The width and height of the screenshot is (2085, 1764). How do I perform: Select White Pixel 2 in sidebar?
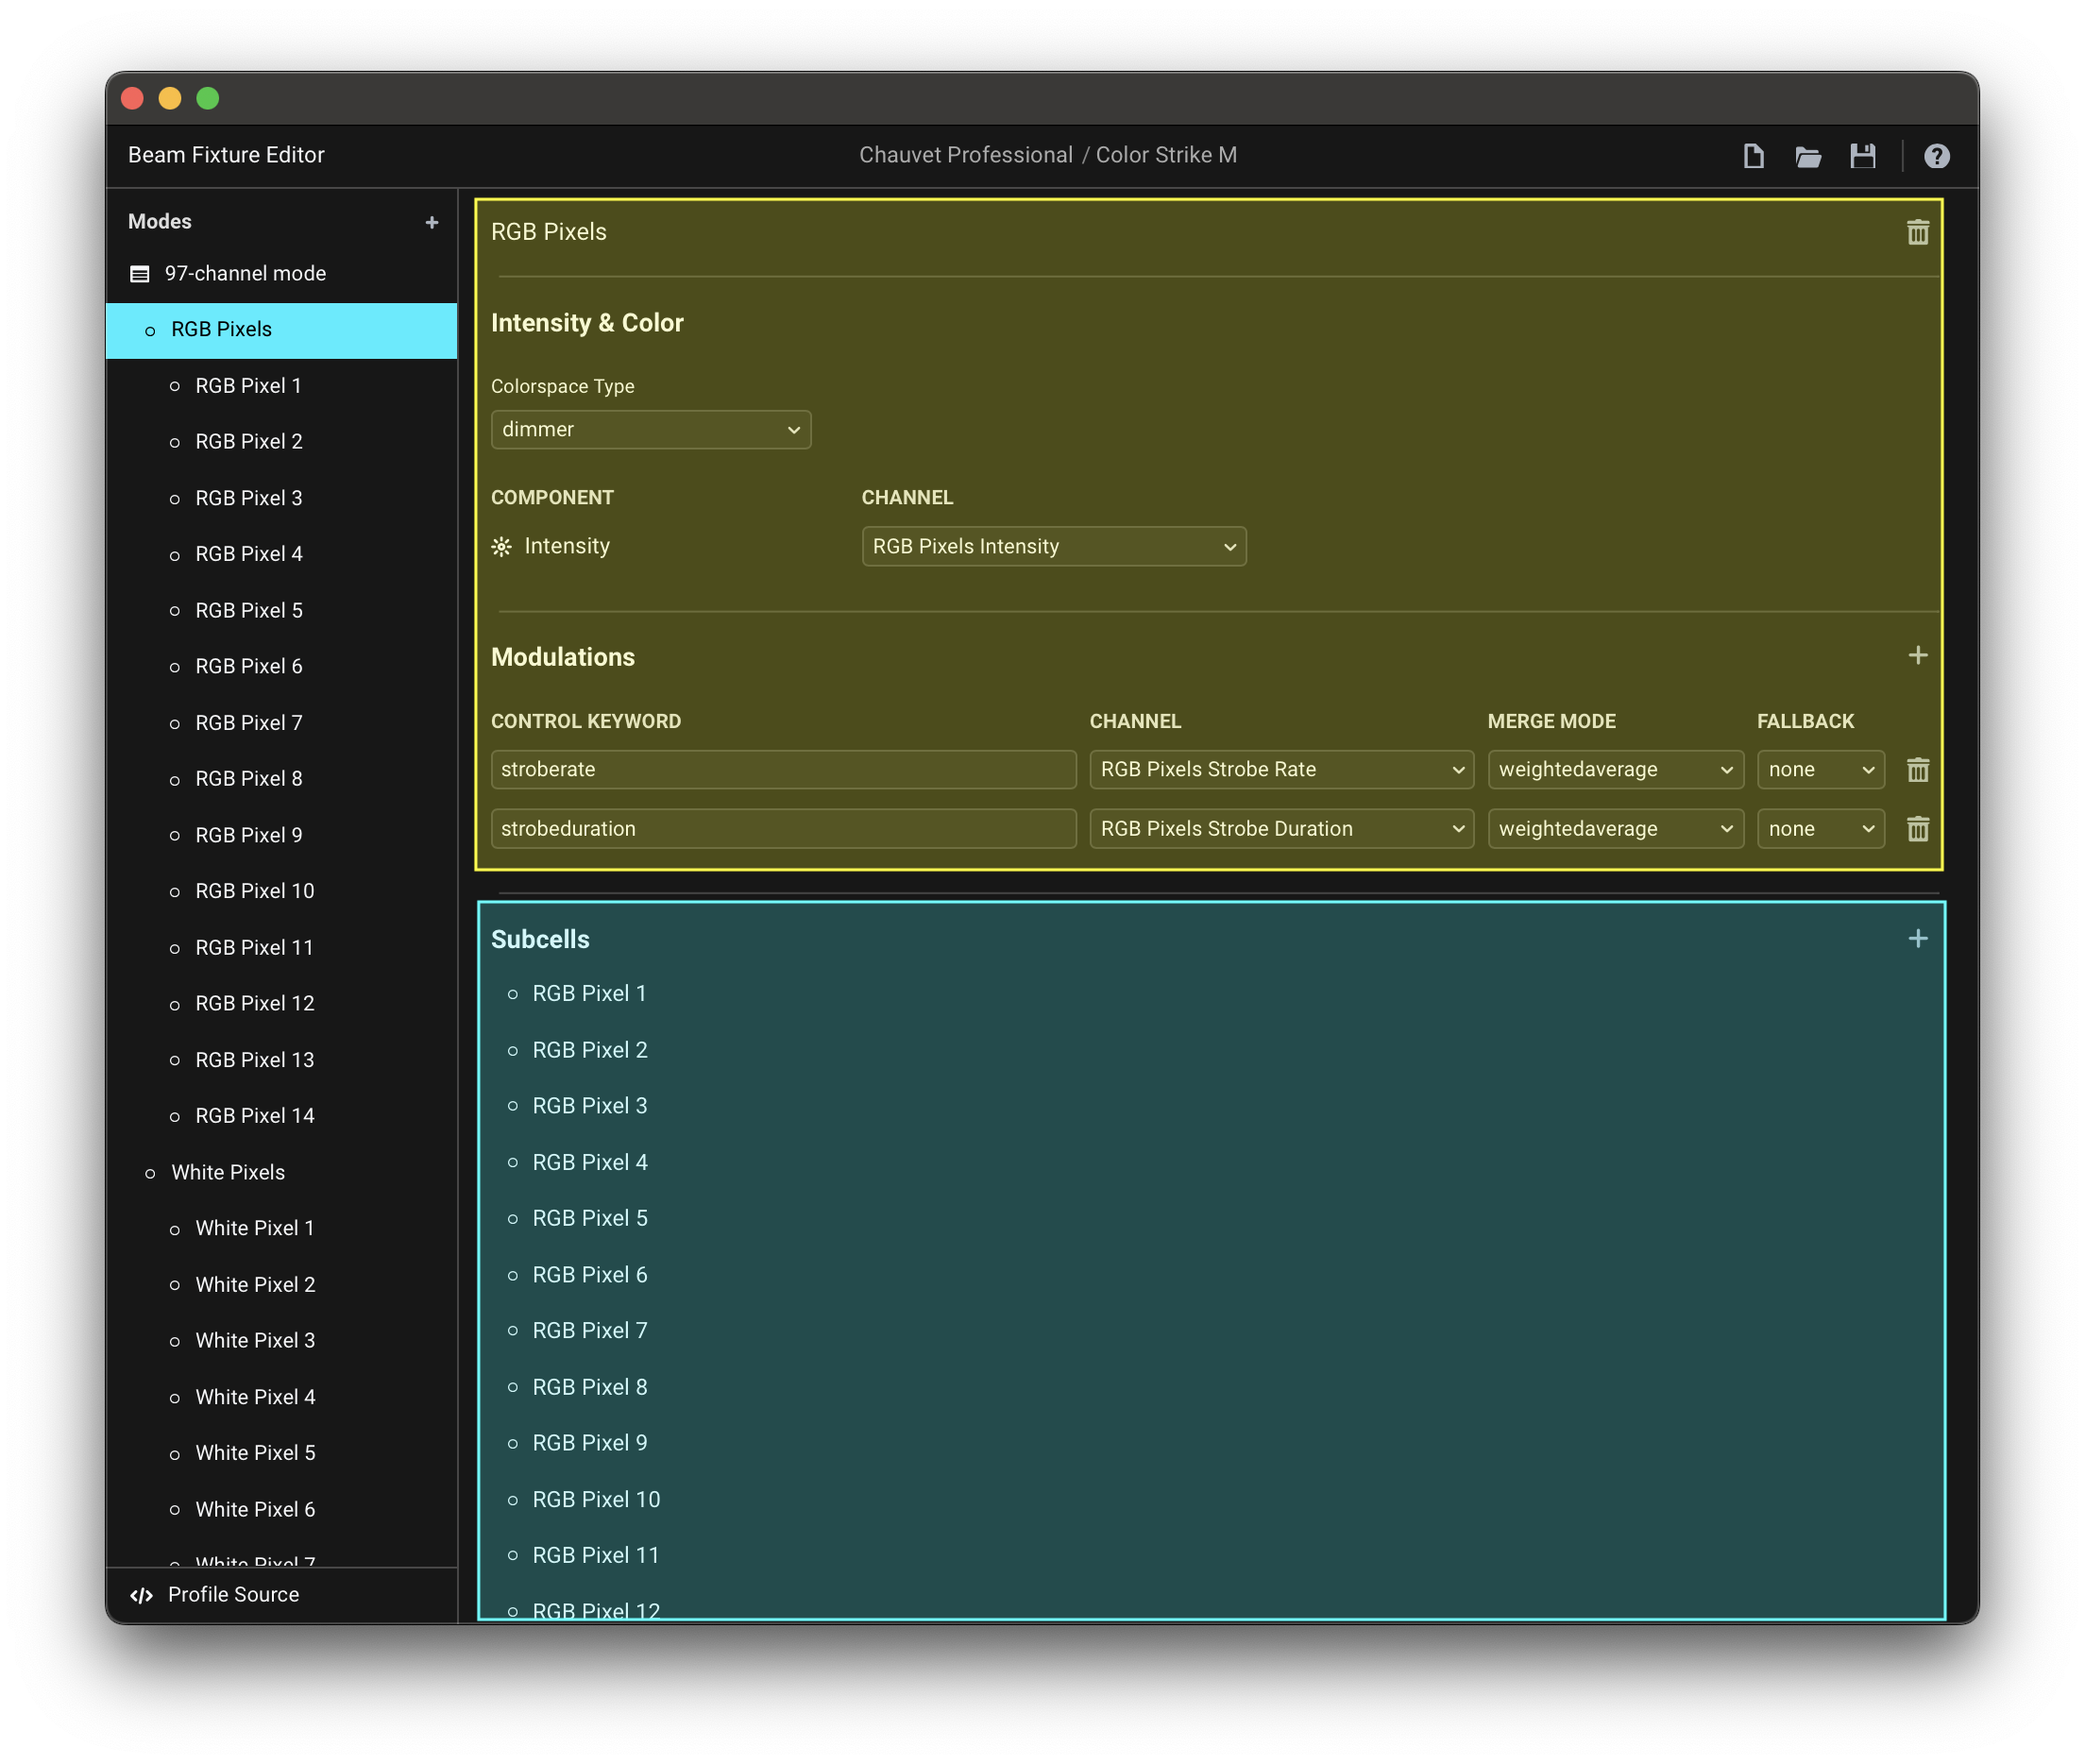tap(282, 1285)
